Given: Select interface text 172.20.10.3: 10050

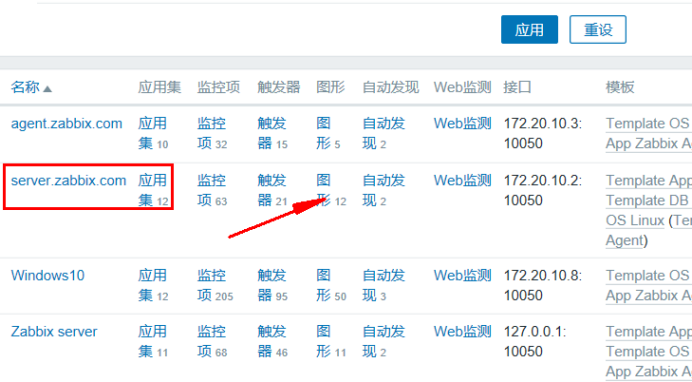Looking at the screenshot, I should [x=543, y=133].
